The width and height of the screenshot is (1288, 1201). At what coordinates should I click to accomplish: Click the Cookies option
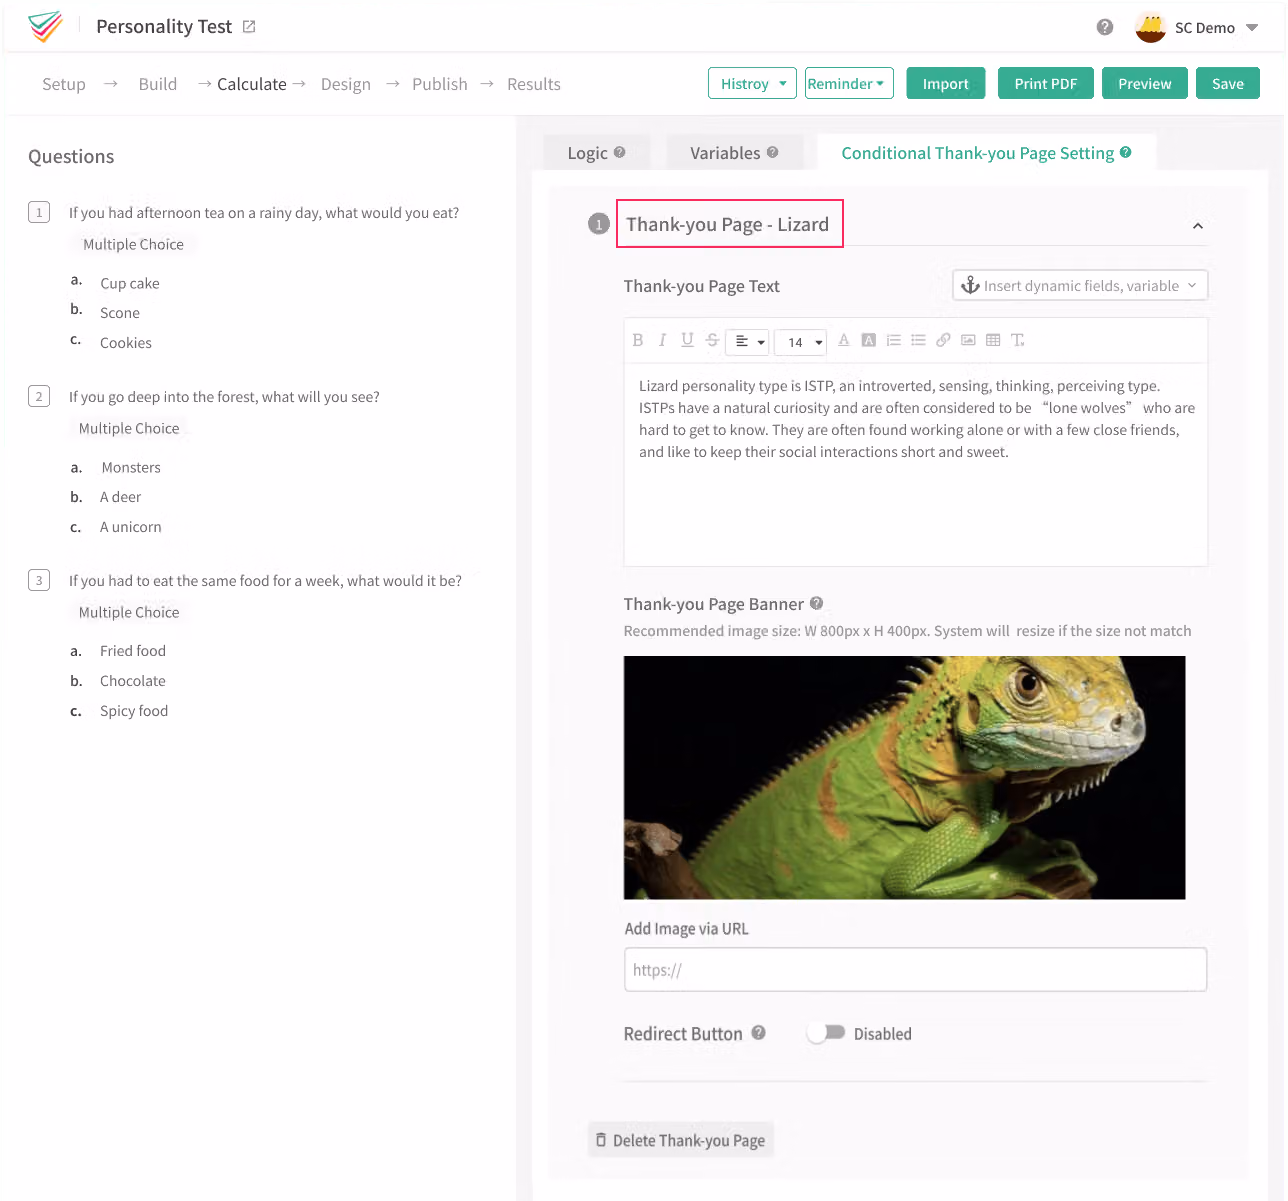tap(126, 343)
